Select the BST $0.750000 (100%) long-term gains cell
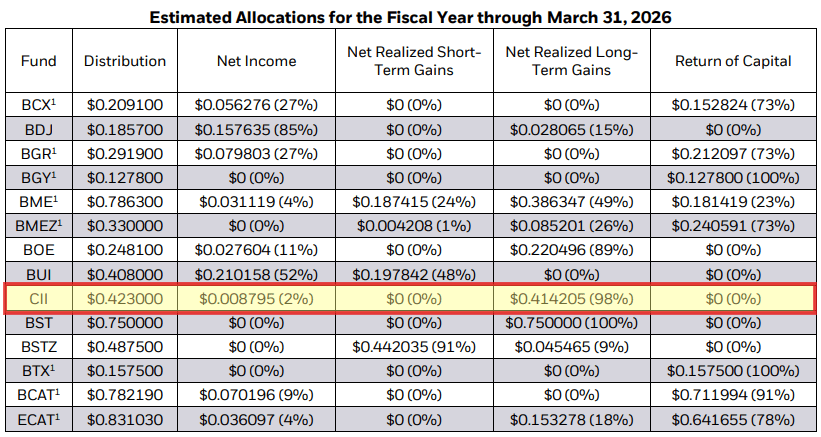Screen dimensions: 821x437 pyautogui.click(x=572, y=323)
